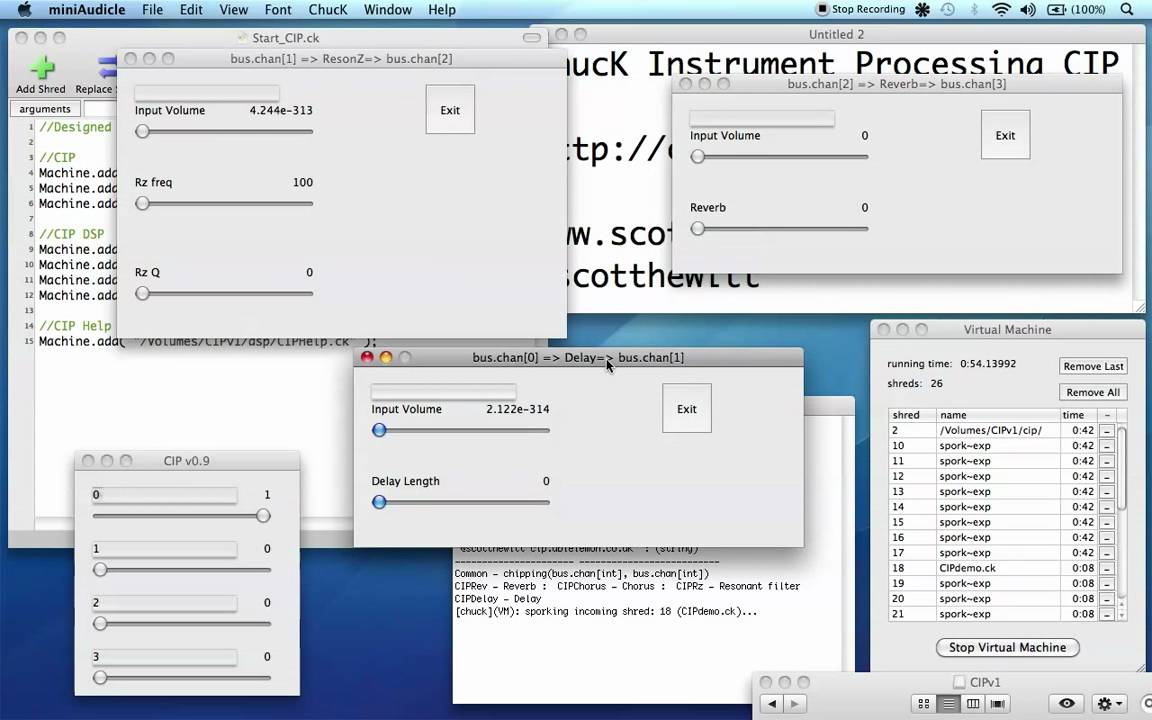The width and height of the screenshot is (1152, 720).
Task: Open the Help menu
Action: pos(442,10)
